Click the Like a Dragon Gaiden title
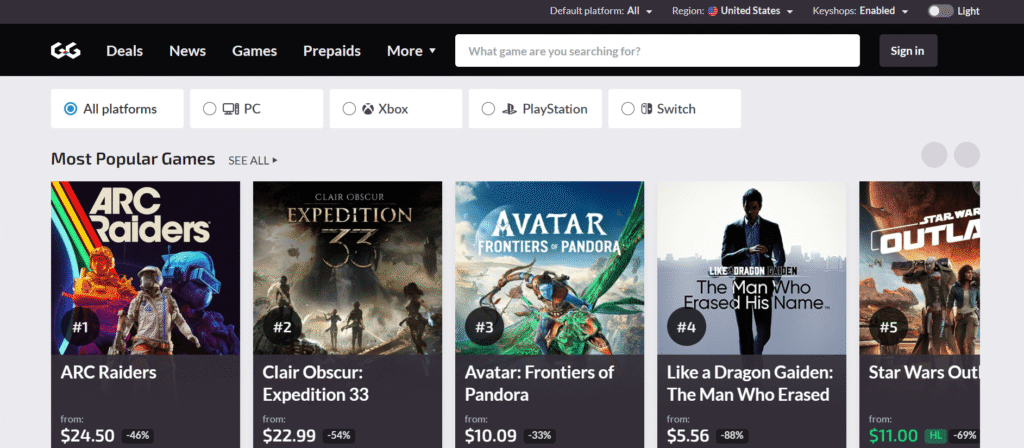Viewport: 1024px width, 448px height. (750, 383)
